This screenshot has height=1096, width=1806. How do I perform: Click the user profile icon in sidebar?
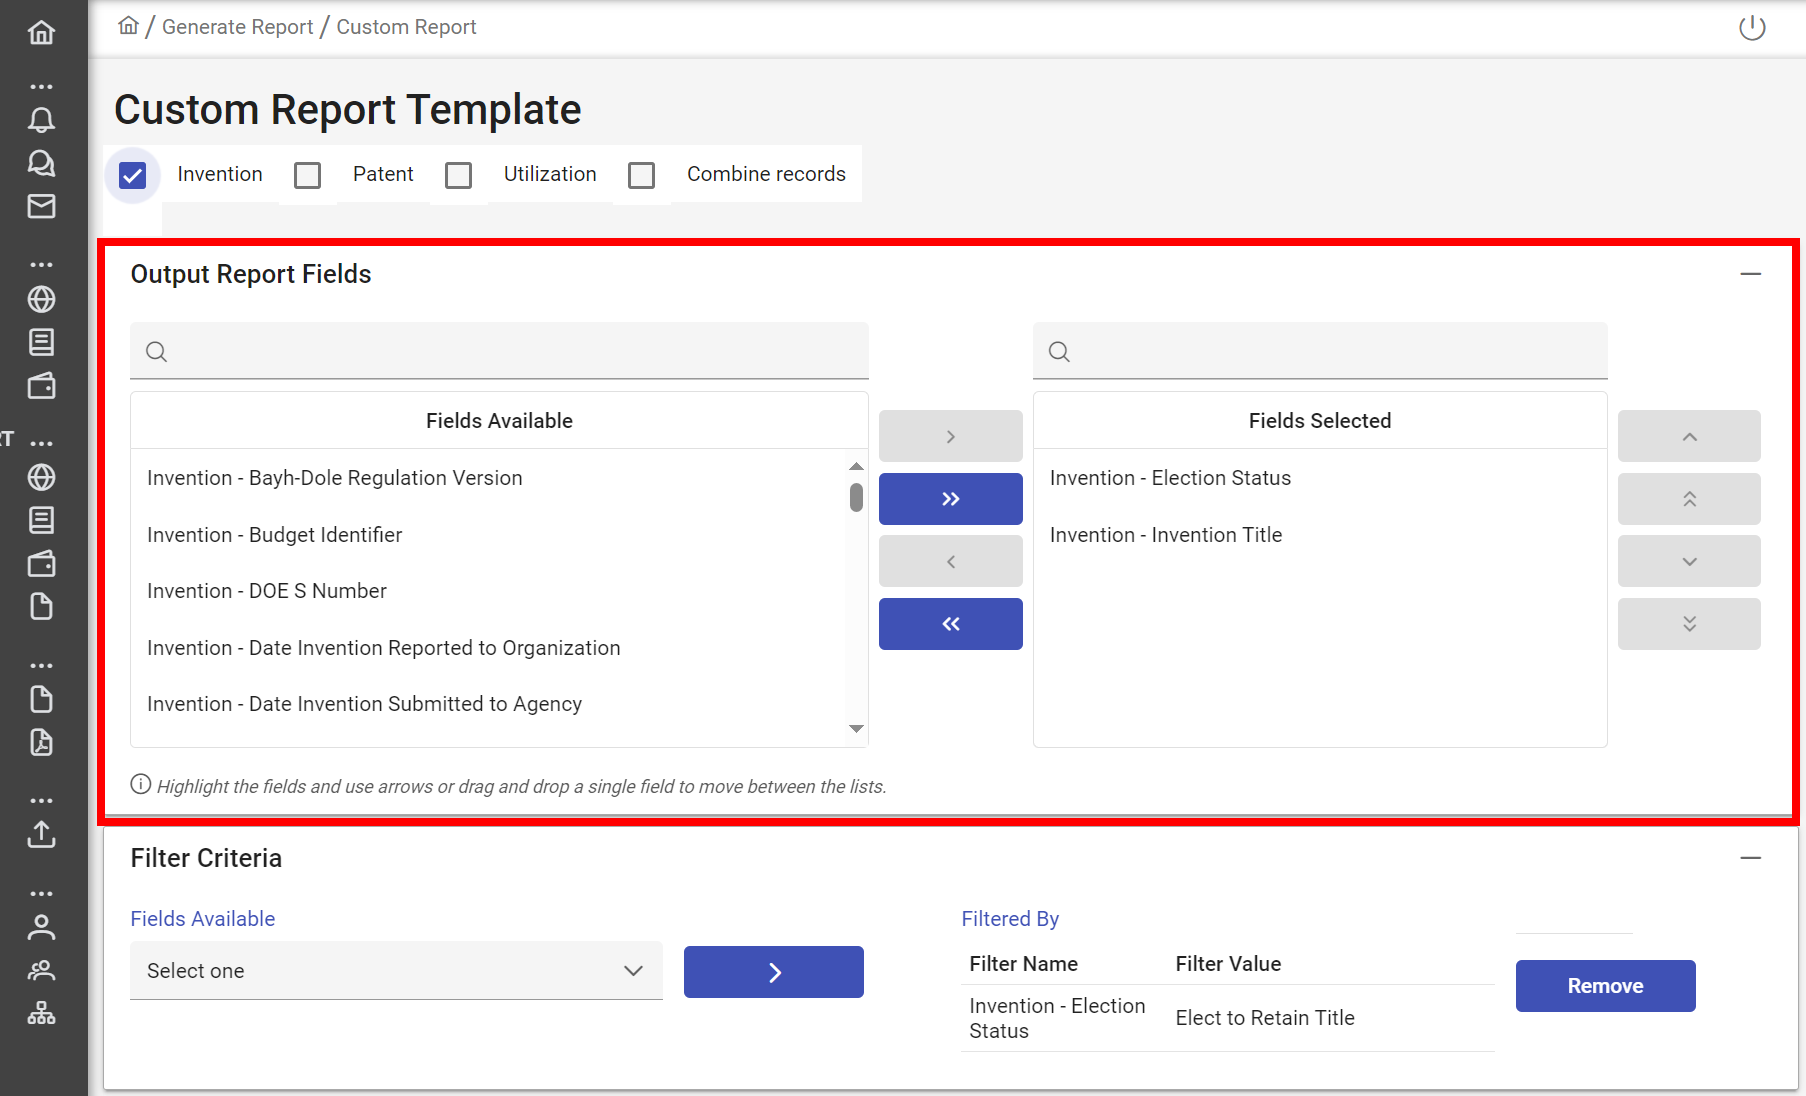pos(41,926)
